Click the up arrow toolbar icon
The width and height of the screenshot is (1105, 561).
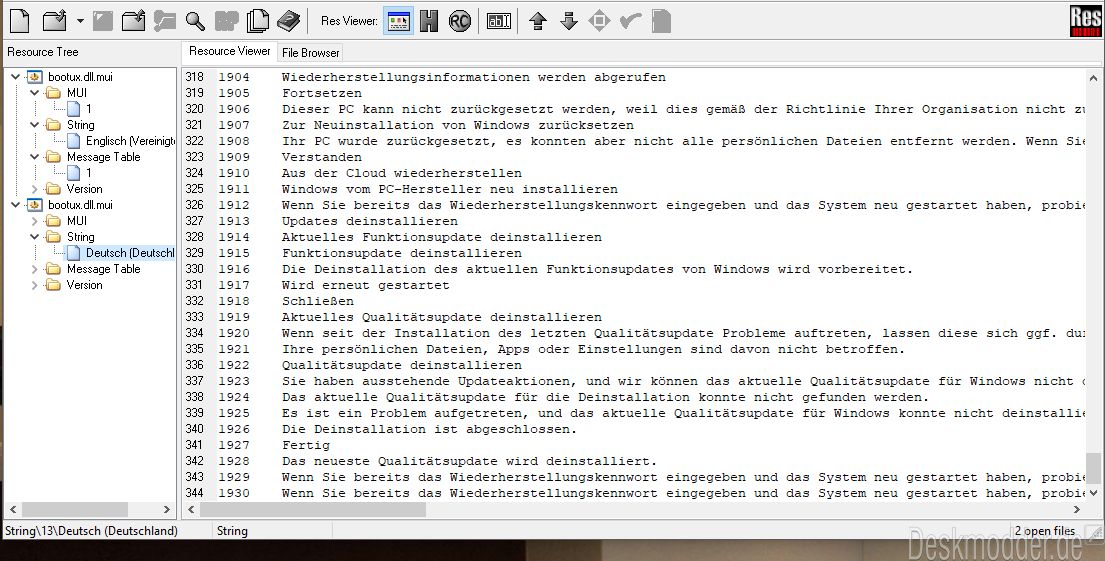538,21
